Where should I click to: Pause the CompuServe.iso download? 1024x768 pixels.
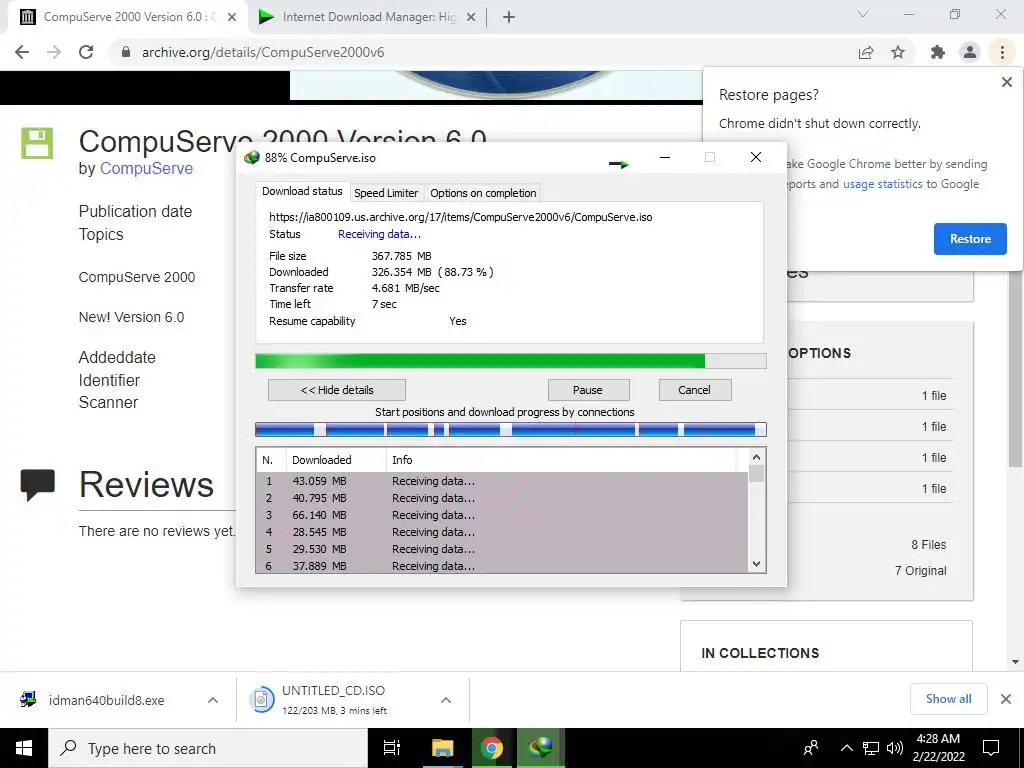588,390
